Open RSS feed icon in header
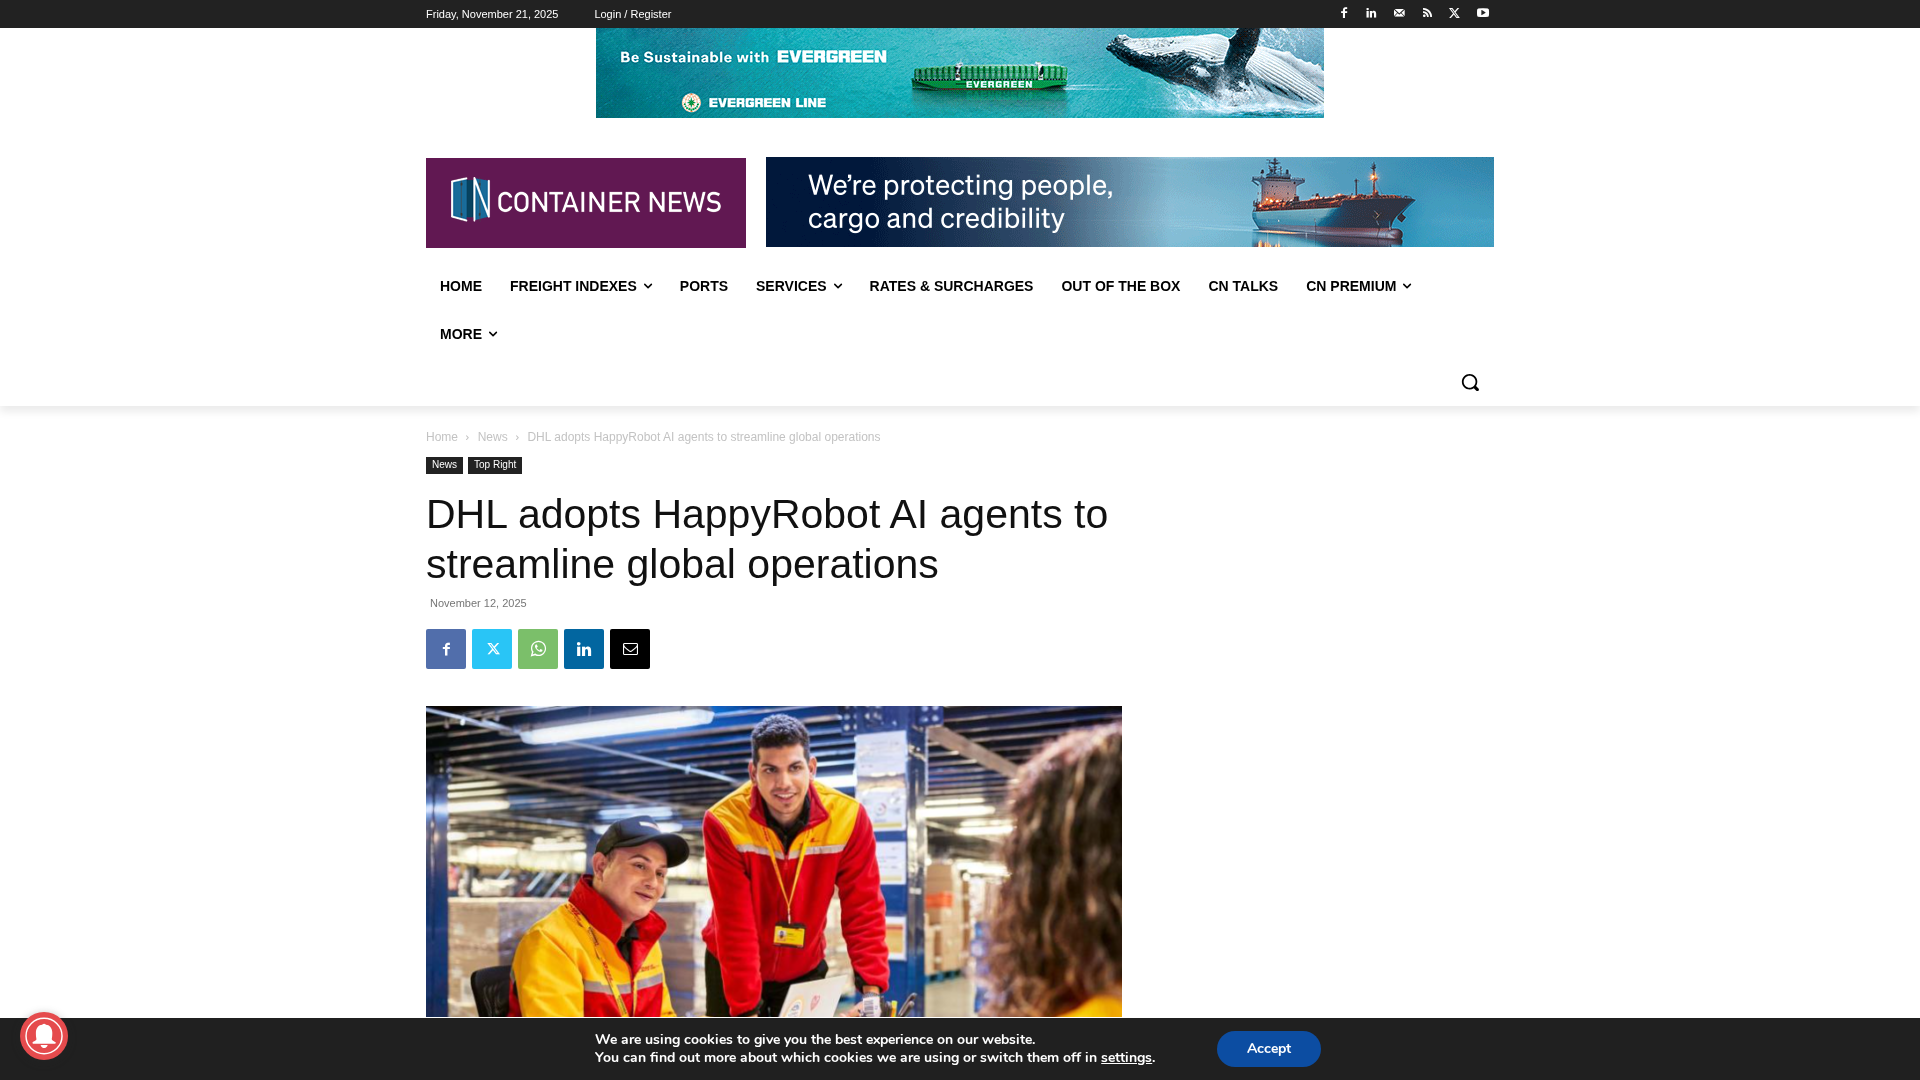This screenshot has width=1920, height=1080. pyautogui.click(x=1427, y=13)
